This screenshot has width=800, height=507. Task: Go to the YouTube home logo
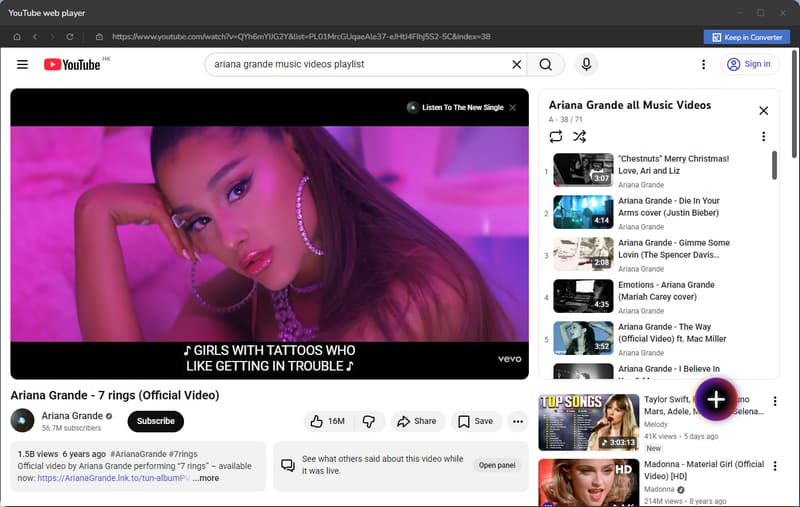tap(72, 64)
